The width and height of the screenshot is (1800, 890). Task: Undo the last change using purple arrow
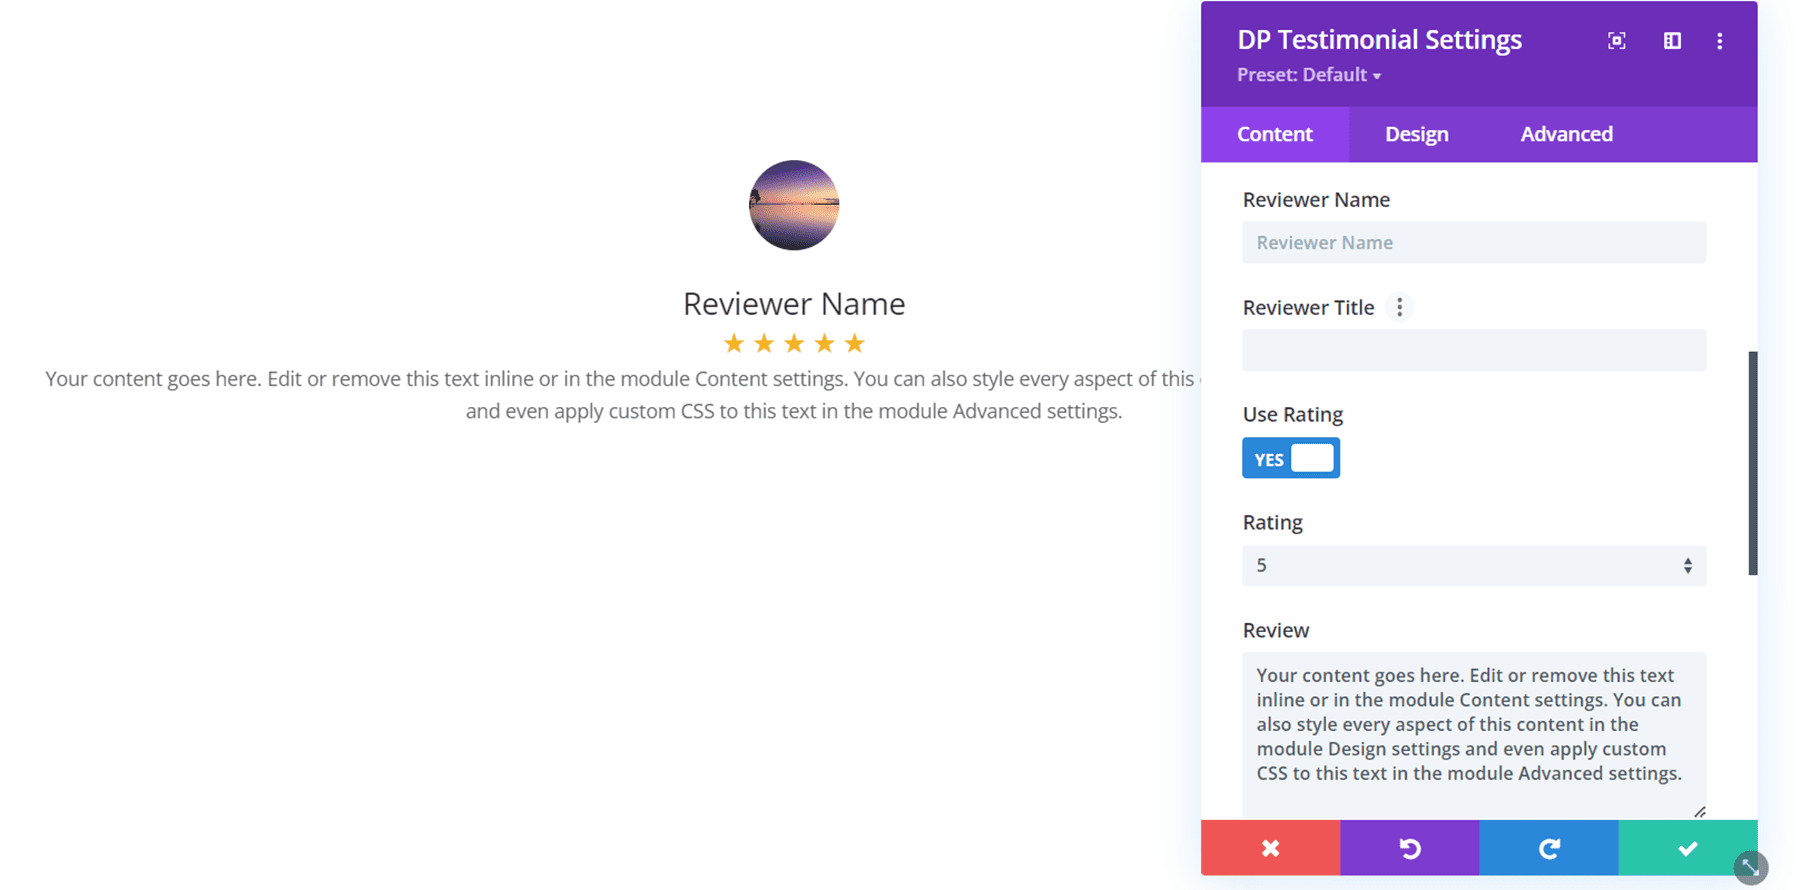1409,848
